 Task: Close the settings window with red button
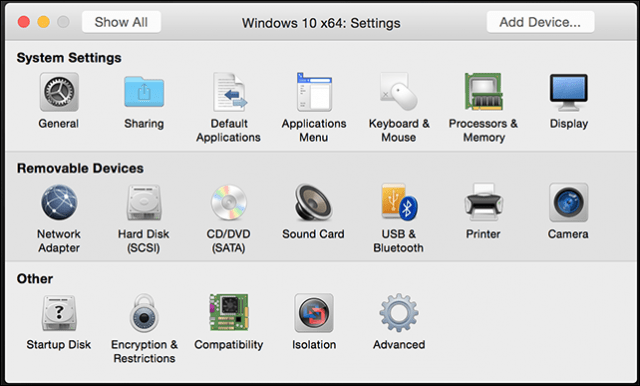(x=24, y=22)
